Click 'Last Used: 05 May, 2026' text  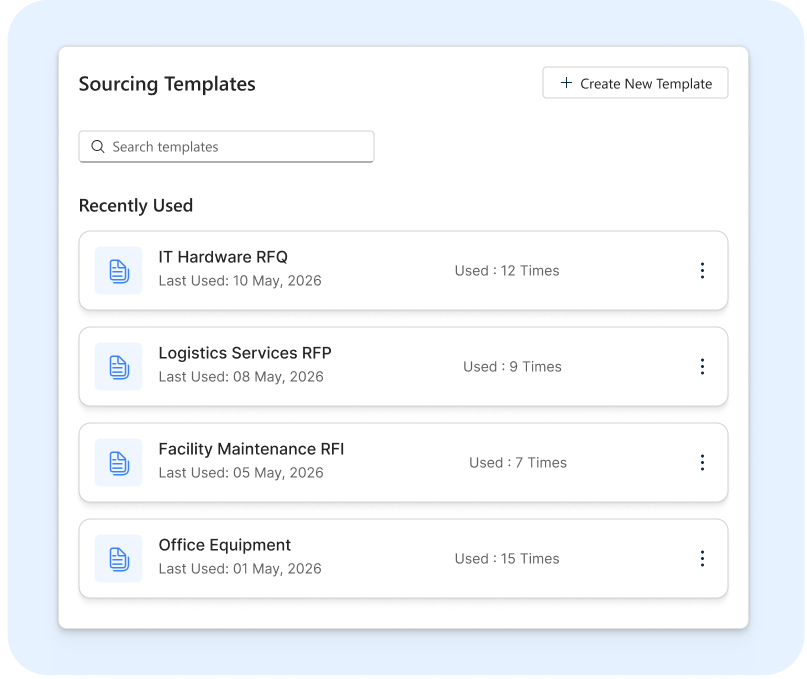[241, 473]
